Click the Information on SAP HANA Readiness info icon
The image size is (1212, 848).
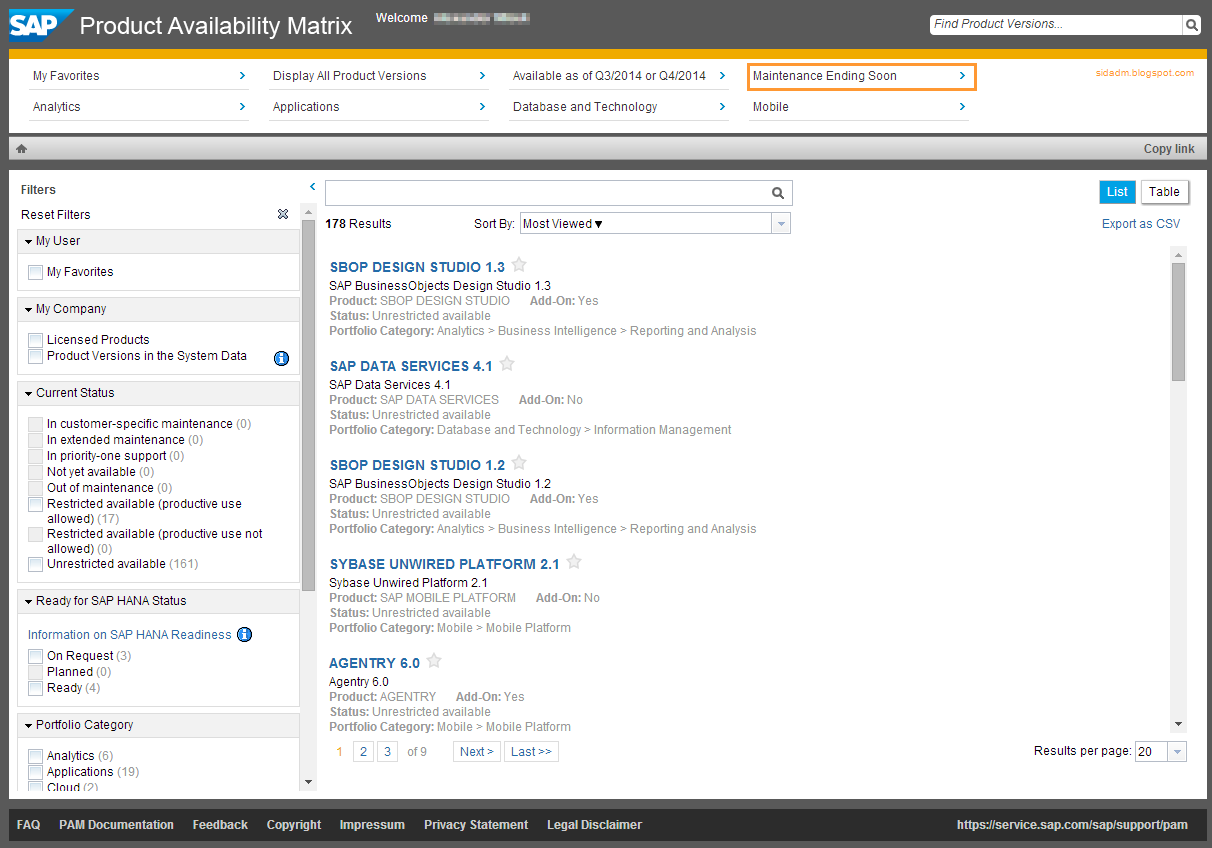[x=244, y=634]
